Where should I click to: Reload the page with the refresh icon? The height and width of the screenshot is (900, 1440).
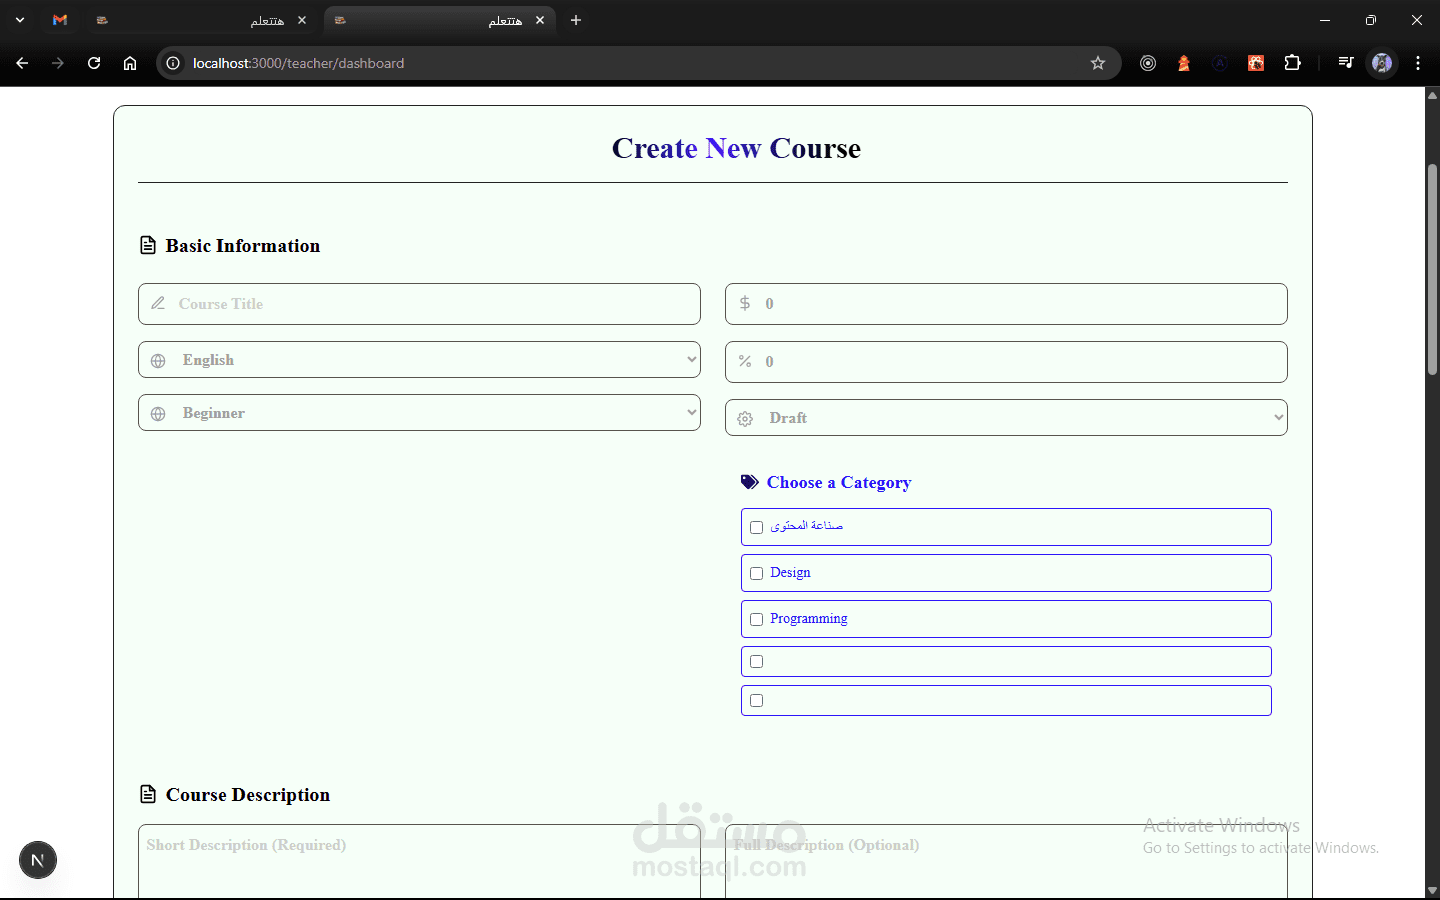94,63
